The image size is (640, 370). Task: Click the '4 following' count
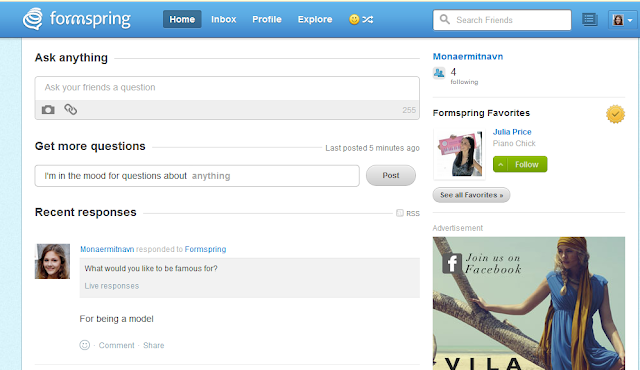click(x=464, y=76)
